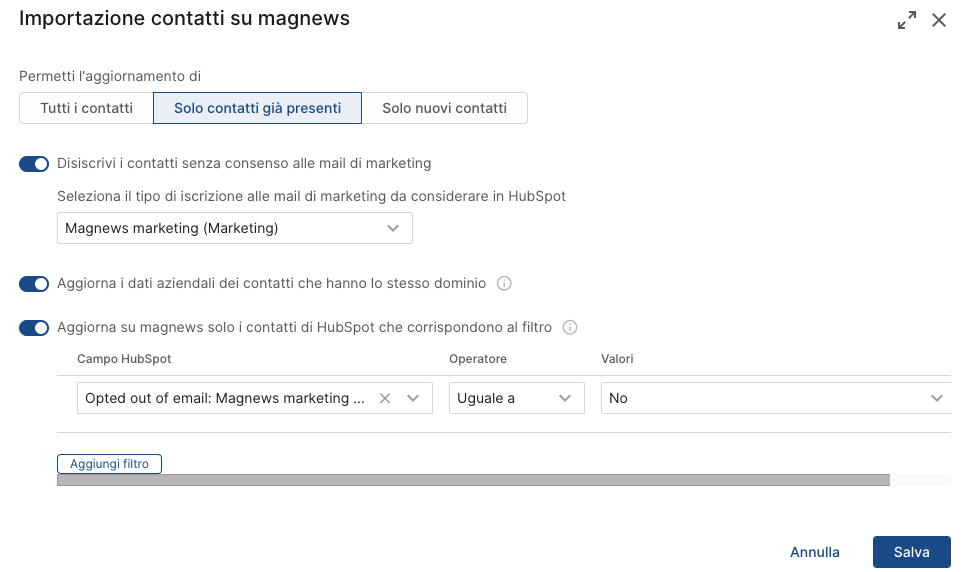Click info icon next to stesso dominio

(504, 284)
